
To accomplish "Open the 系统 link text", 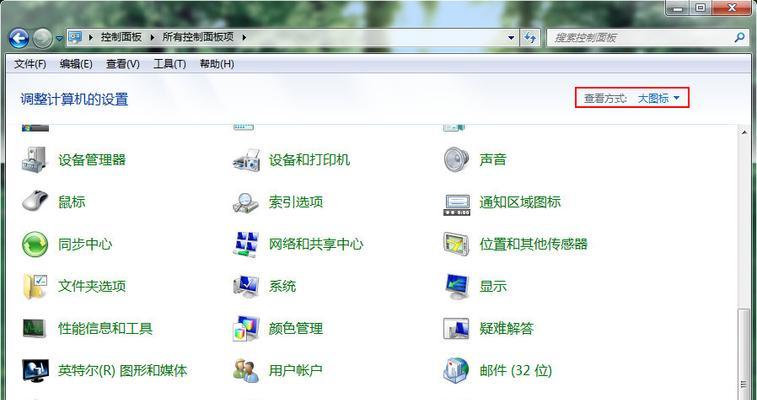I will click(282, 286).
